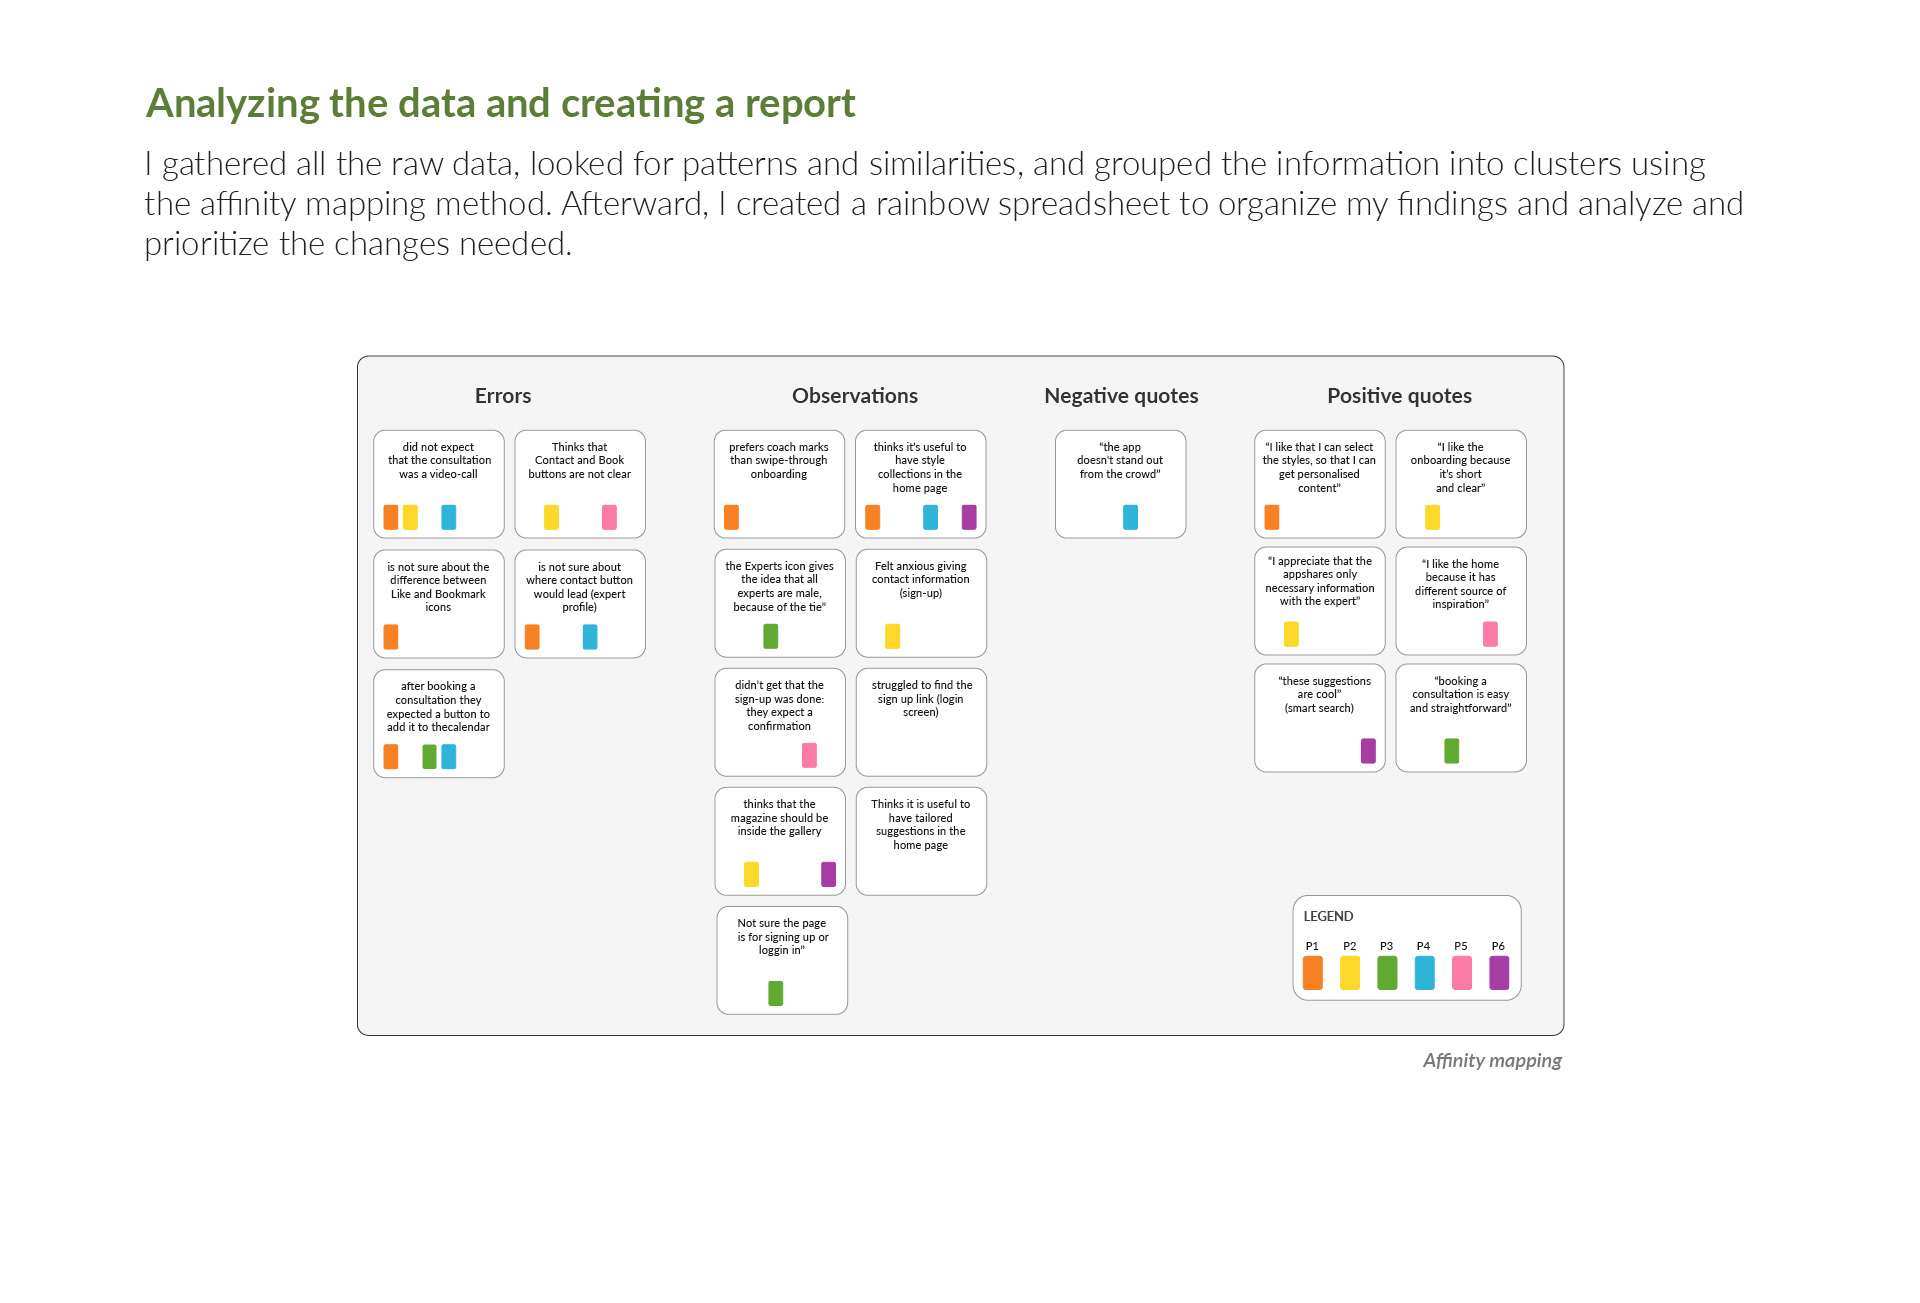Click green tag on "Not sure the page" card
1920x1303 pixels.
775,993
